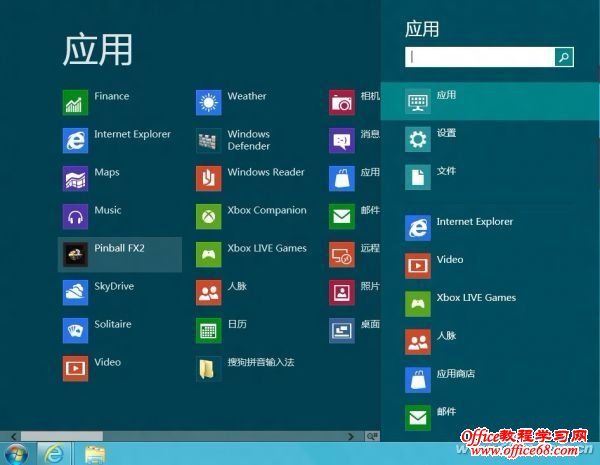
Task: Click the Weather label
Action: point(247,96)
